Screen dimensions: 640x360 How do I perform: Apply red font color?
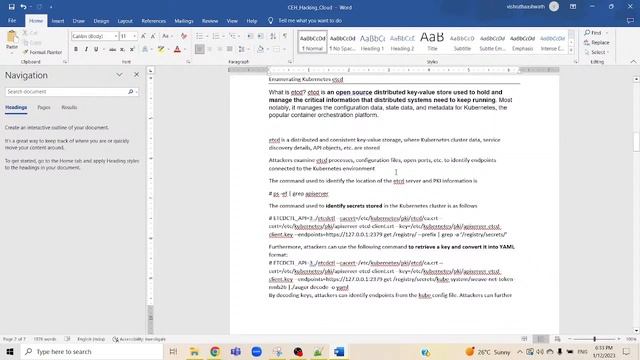pyautogui.click(x=177, y=49)
